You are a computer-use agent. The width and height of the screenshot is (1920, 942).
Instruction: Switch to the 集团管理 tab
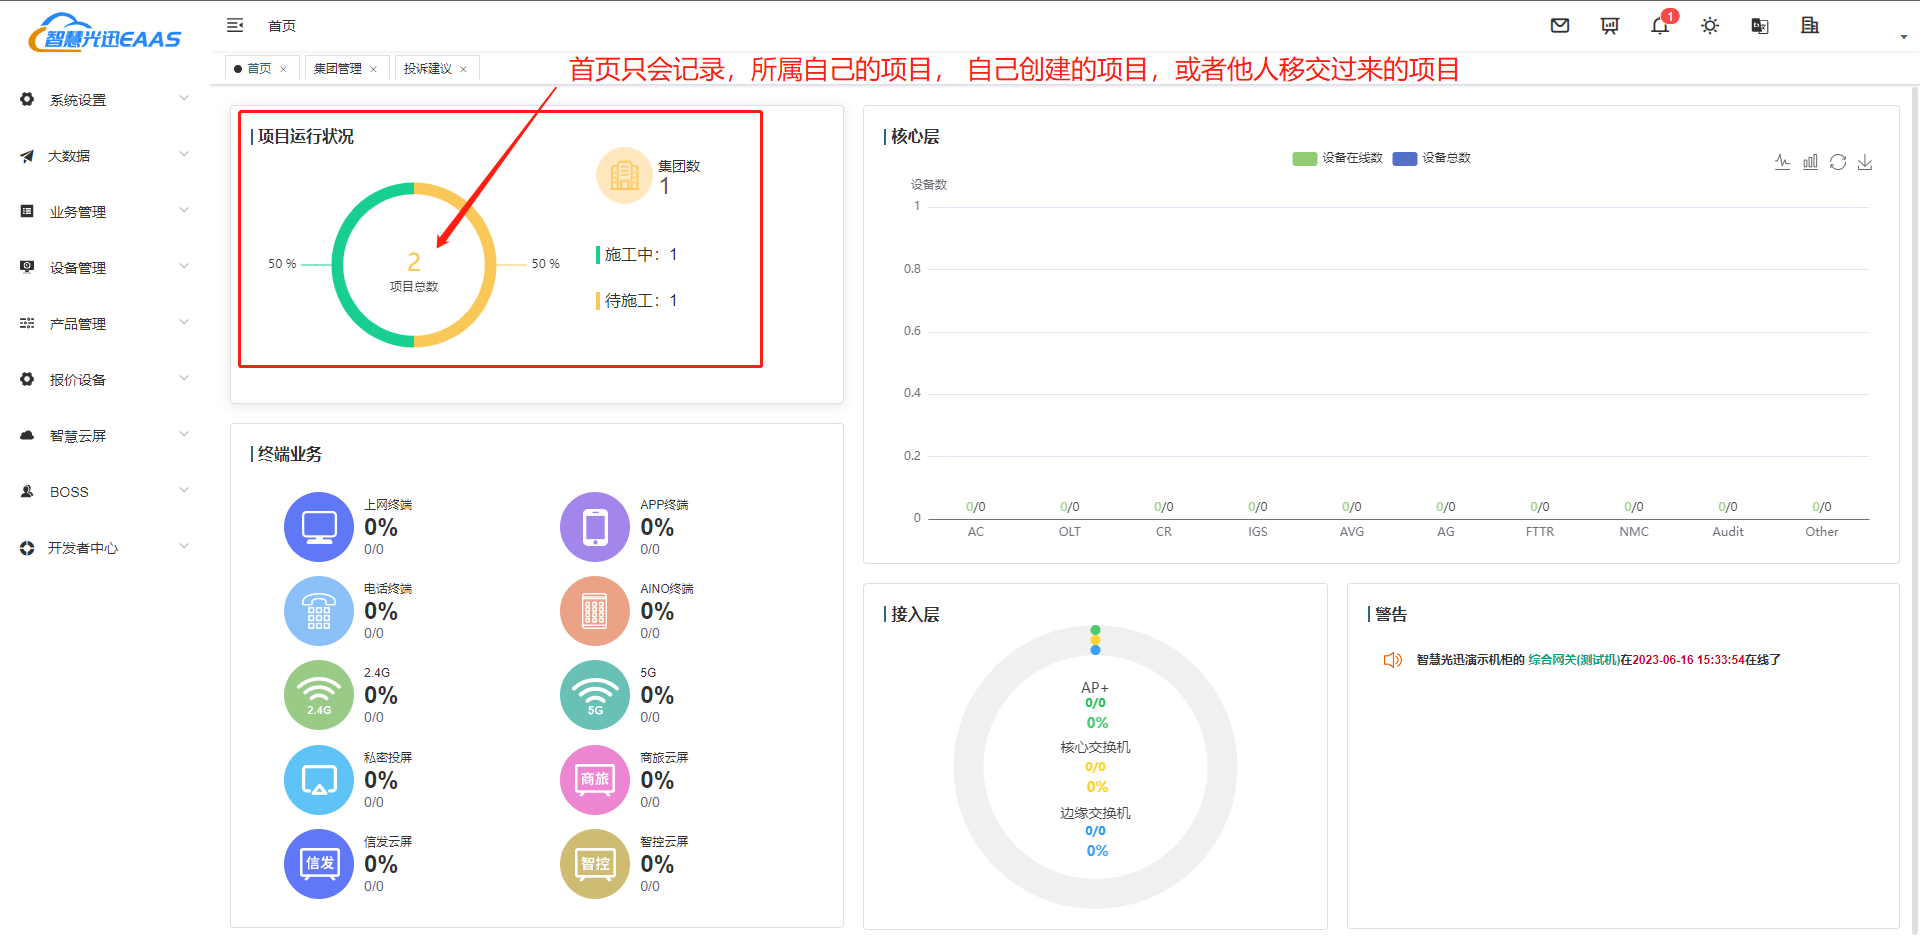coord(338,69)
